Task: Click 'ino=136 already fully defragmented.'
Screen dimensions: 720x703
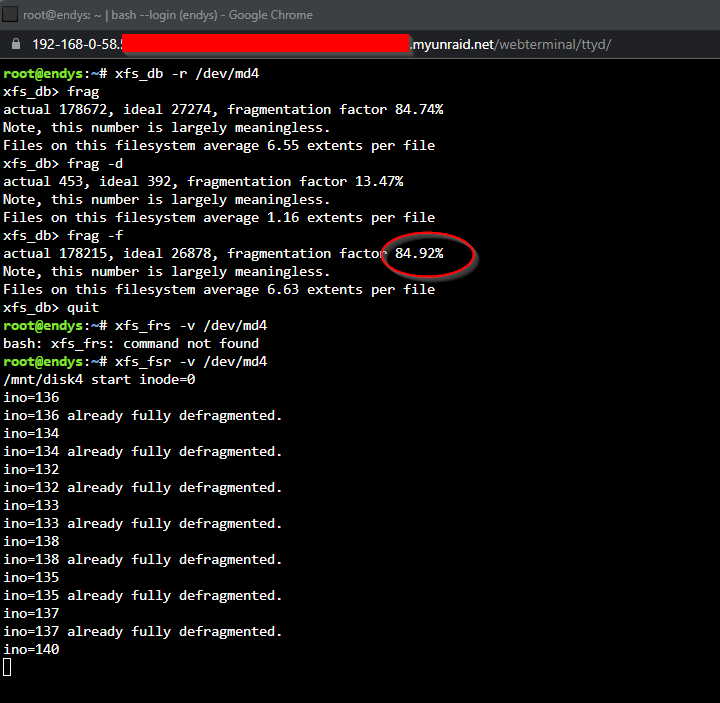Action: pyautogui.click(x=142, y=416)
